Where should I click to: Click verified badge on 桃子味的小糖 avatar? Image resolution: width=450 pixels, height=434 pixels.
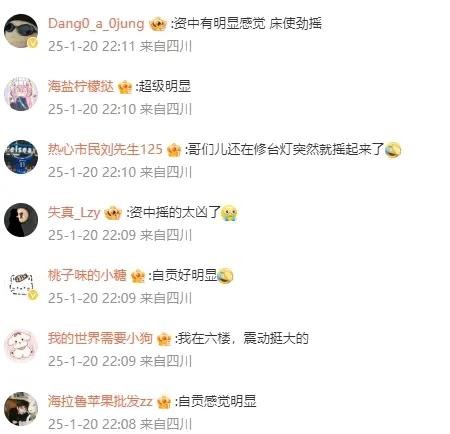click(x=33, y=295)
